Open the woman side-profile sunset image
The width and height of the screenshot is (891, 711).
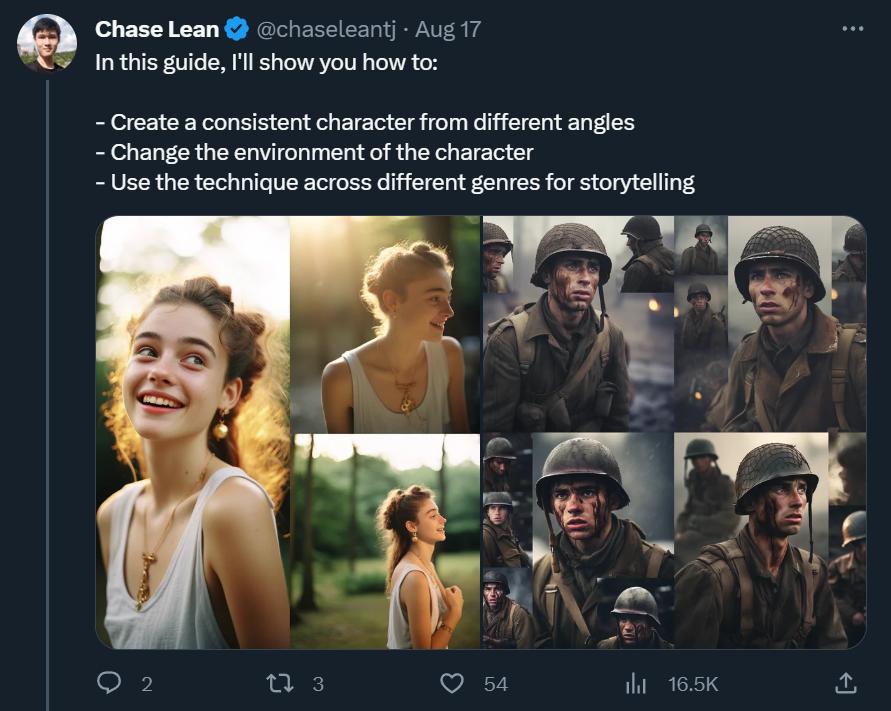point(385,324)
